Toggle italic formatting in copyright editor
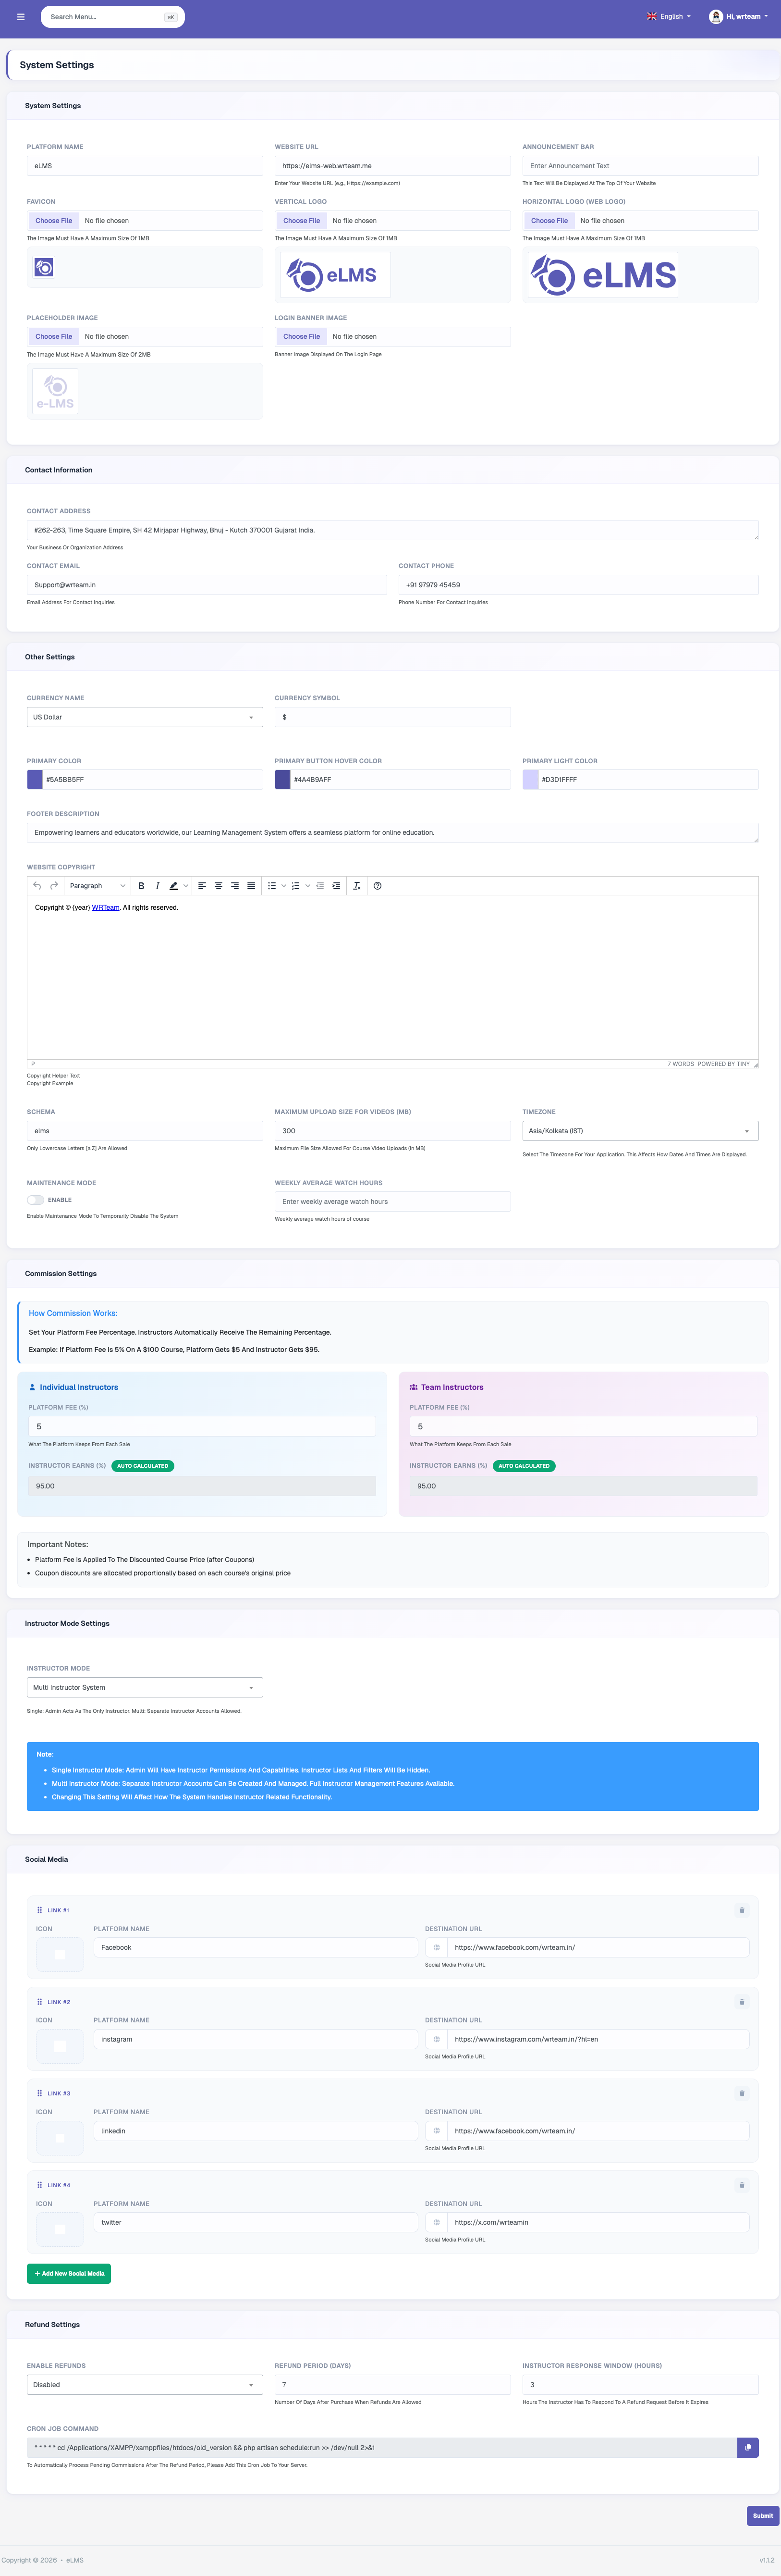 157,886
